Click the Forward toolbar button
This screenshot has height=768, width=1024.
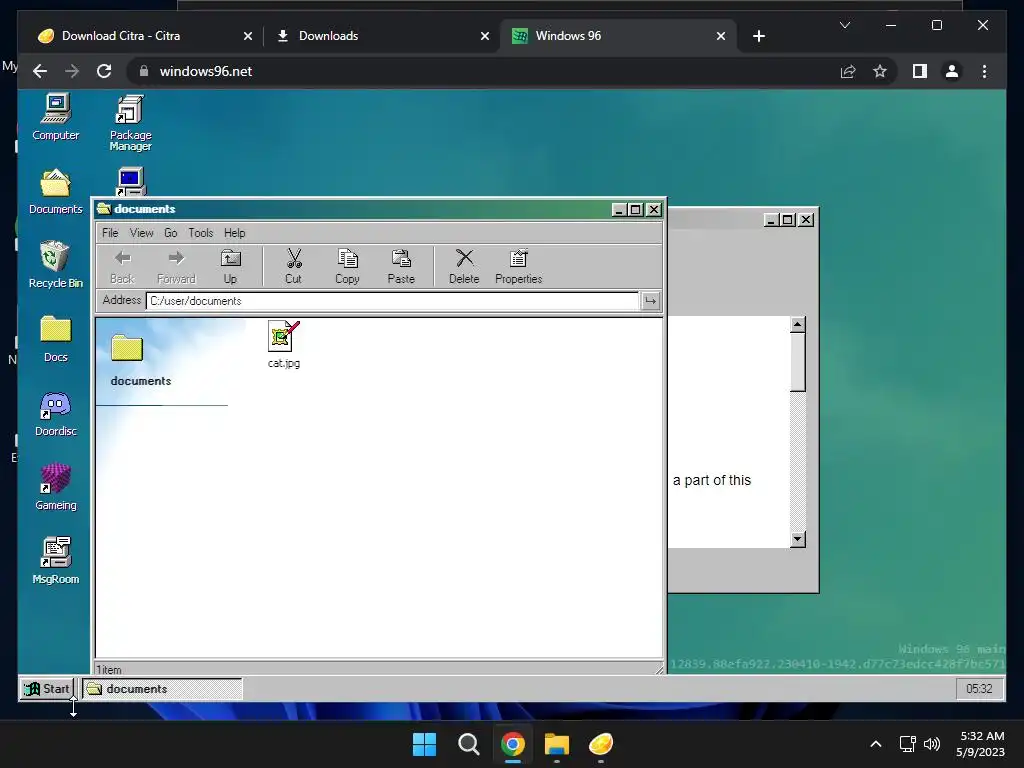coord(176,266)
